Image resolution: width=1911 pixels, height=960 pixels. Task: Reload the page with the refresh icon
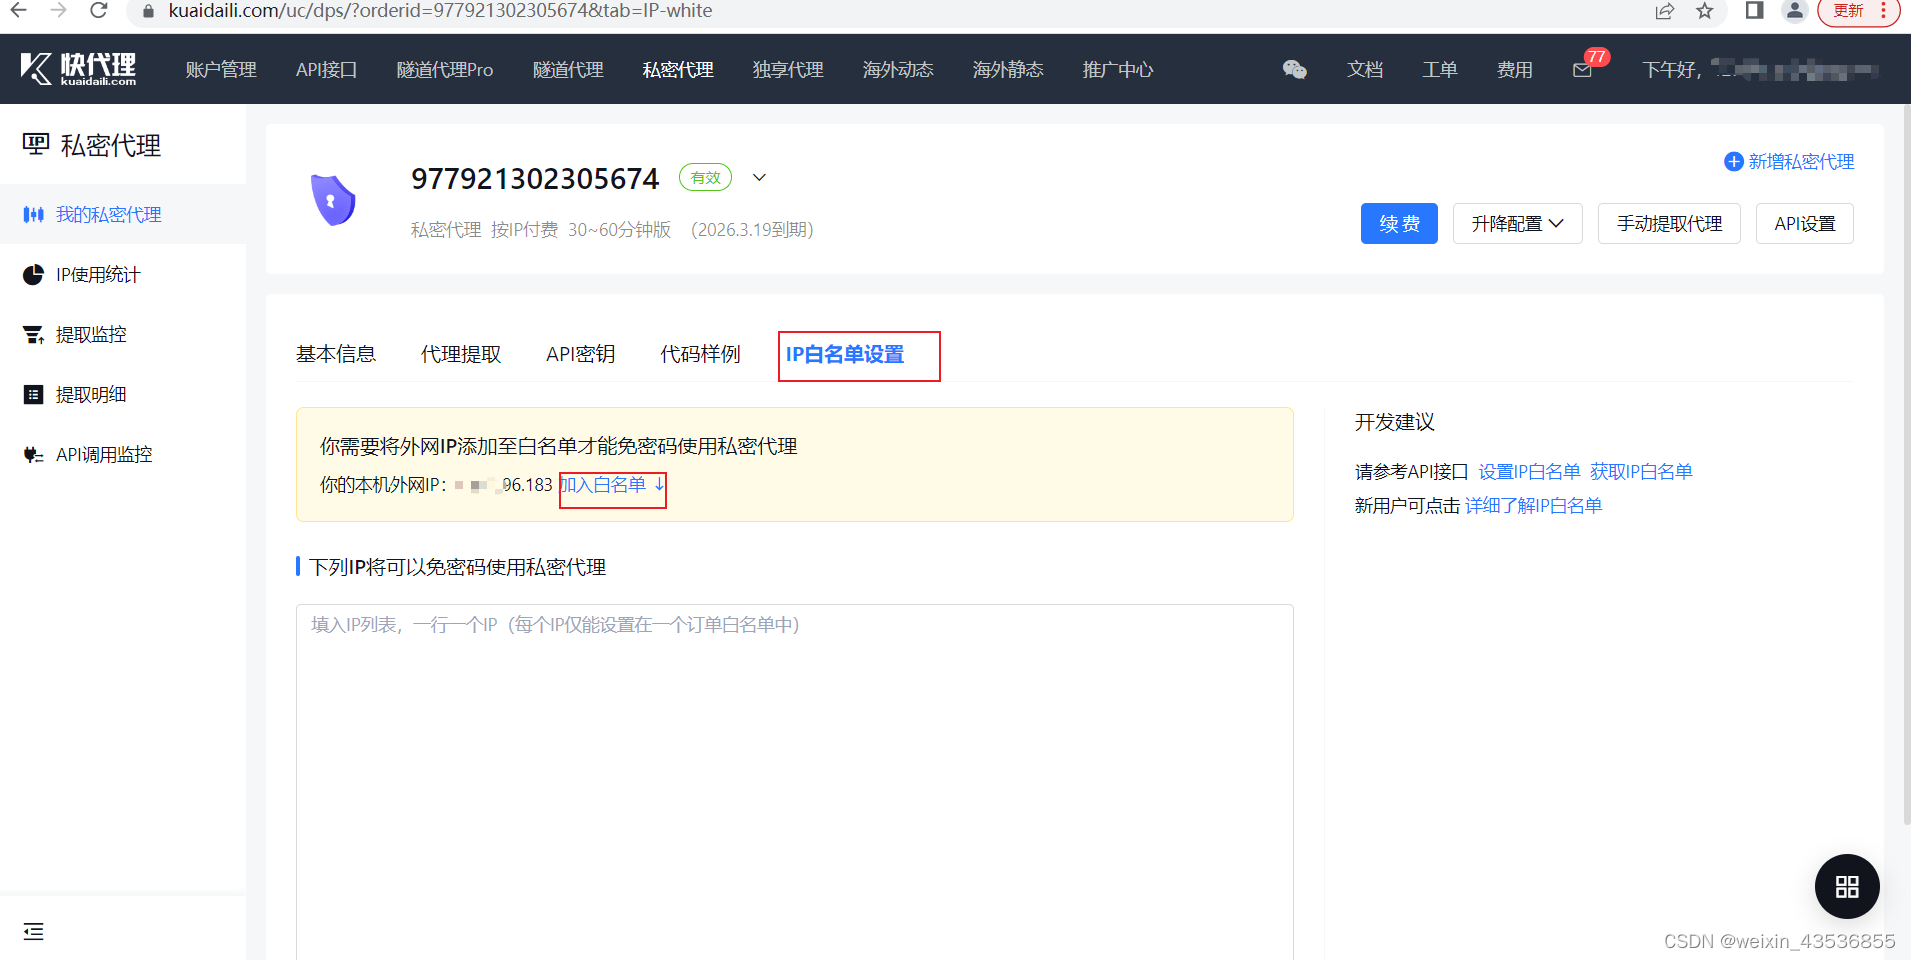(x=98, y=11)
